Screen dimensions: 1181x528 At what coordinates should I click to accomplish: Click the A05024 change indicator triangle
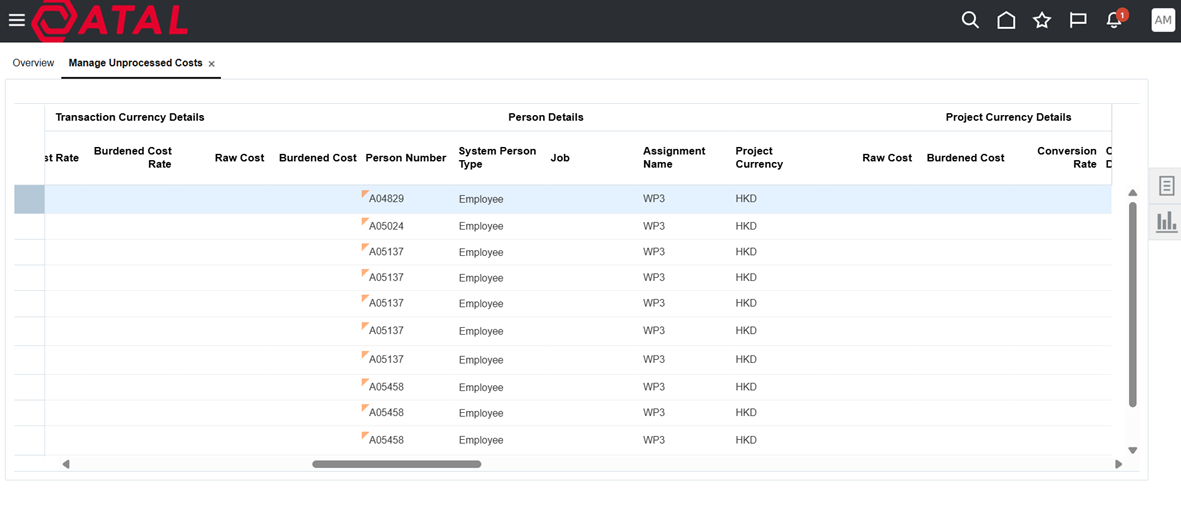[x=365, y=221]
